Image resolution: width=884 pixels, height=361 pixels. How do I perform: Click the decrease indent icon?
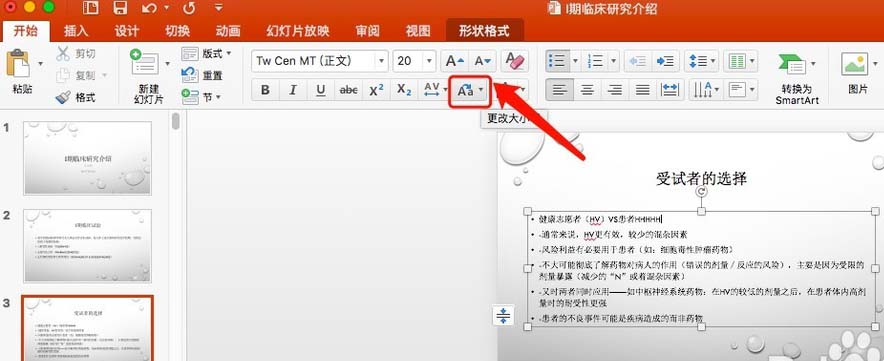(638, 61)
